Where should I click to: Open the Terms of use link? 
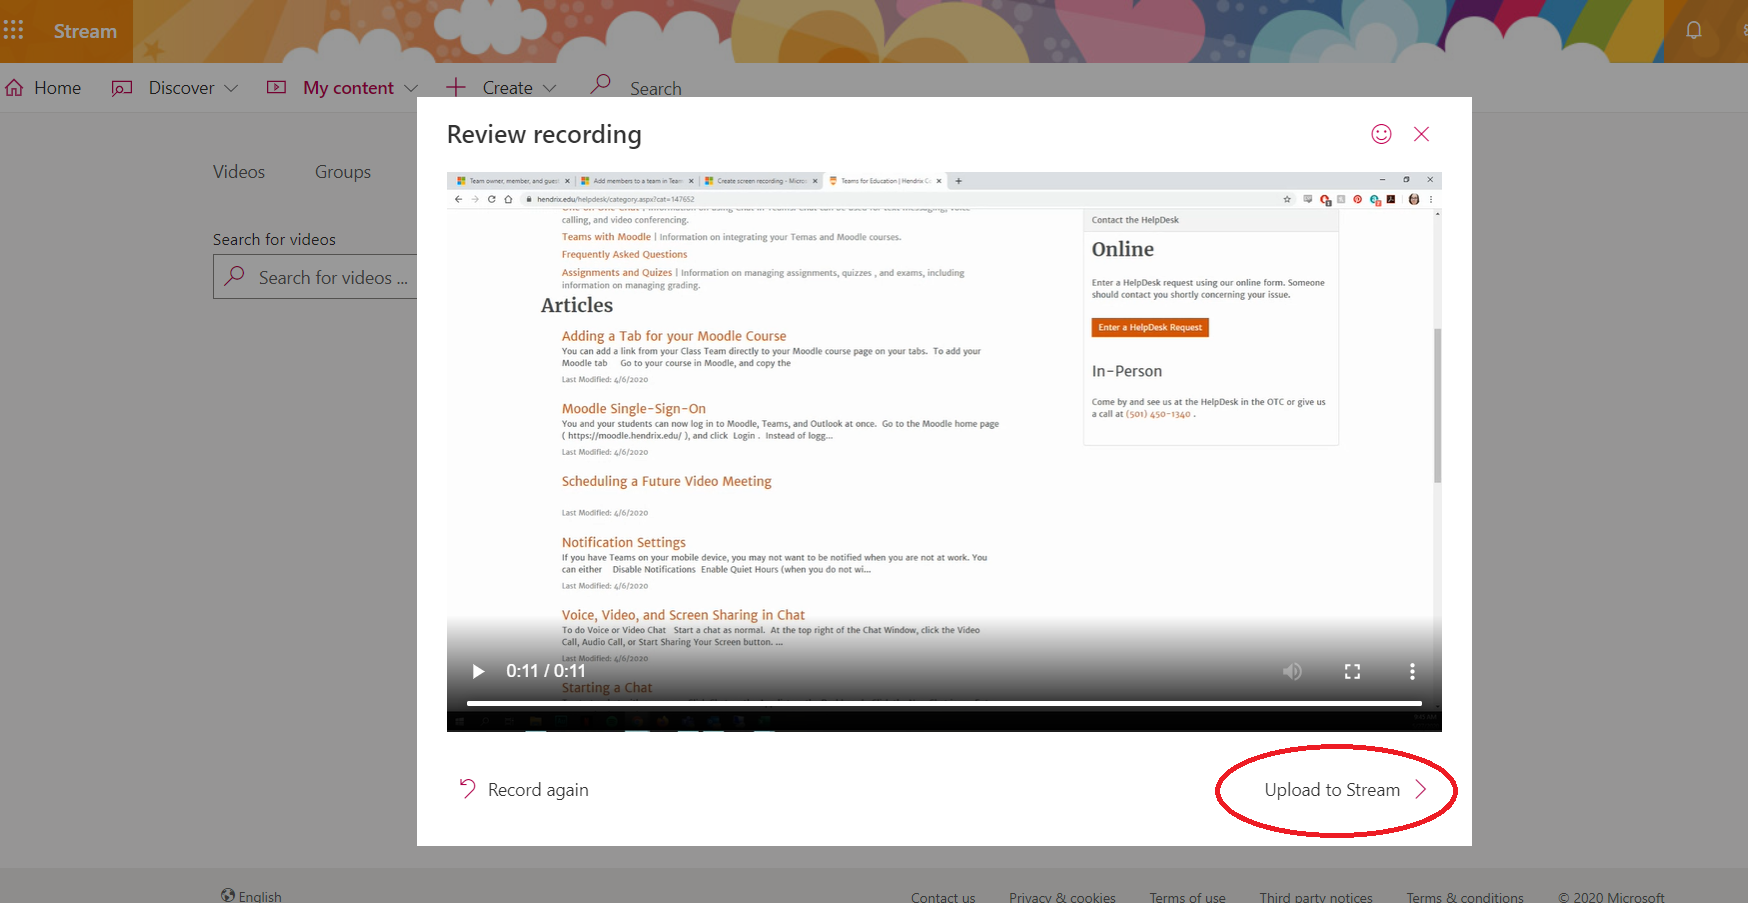(1187, 897)
